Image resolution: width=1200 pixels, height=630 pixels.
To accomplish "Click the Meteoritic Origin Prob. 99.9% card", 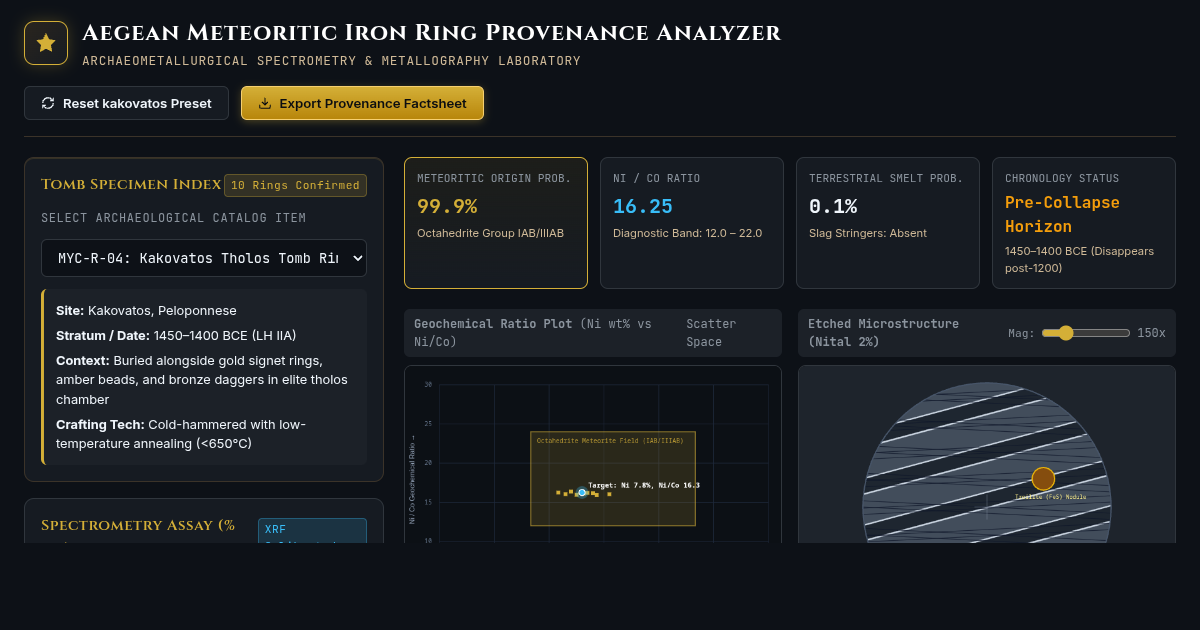I will pyautogui.click(x=496, y=223).
